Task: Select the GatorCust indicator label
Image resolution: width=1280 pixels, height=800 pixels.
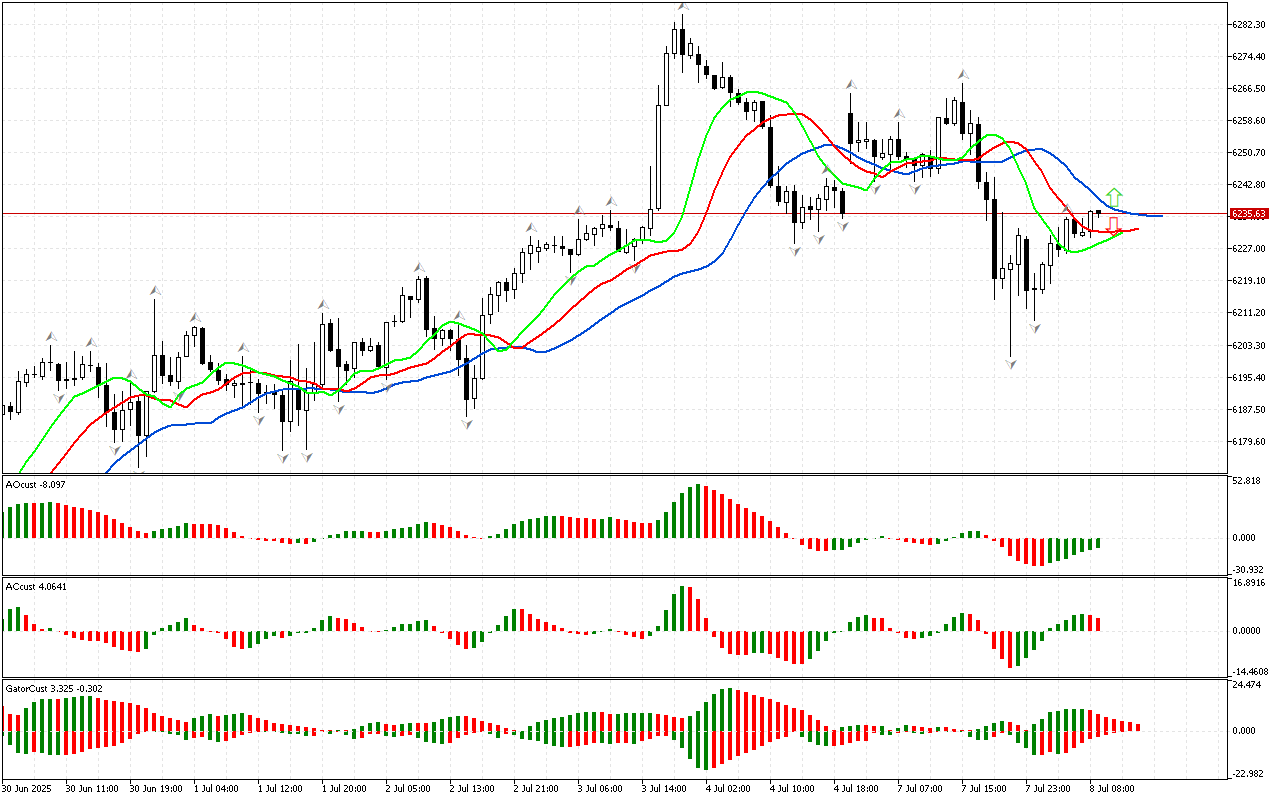Action: (54, 688)
